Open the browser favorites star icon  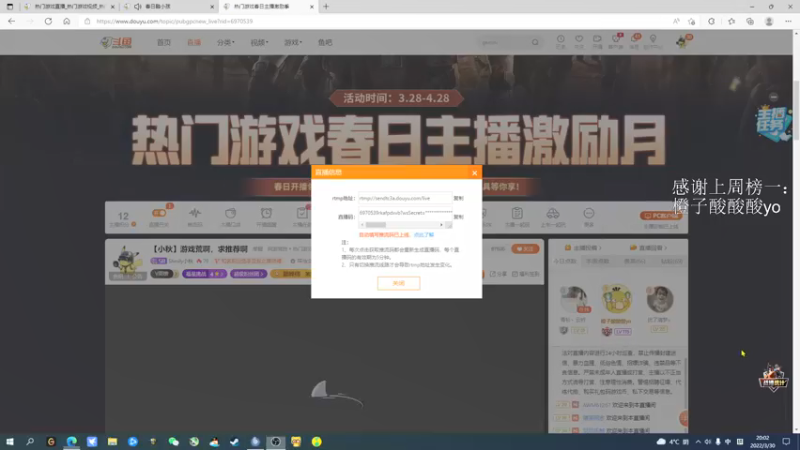click(731, 21)
